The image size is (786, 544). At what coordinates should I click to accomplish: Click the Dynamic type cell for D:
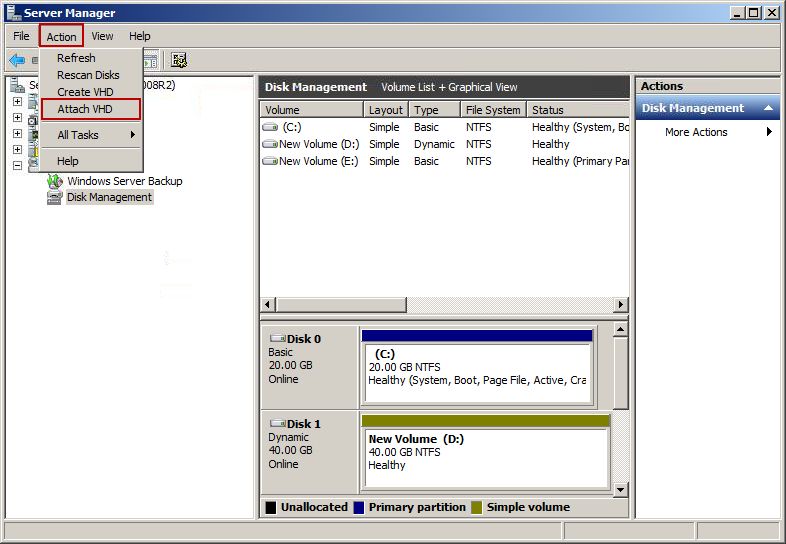point(434,144)
